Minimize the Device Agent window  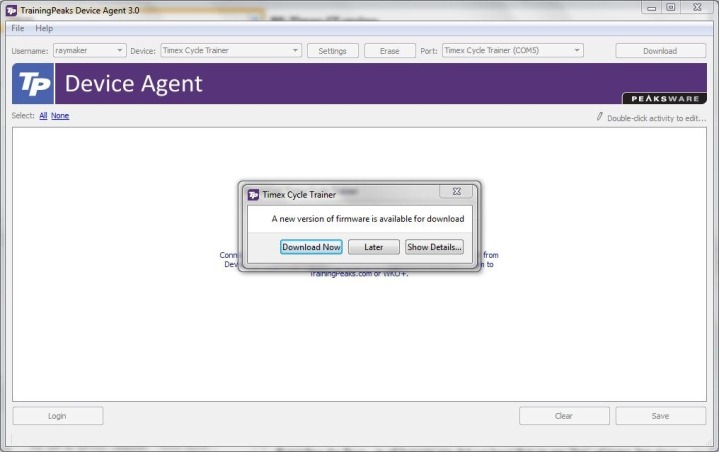[x=651, y=8]
